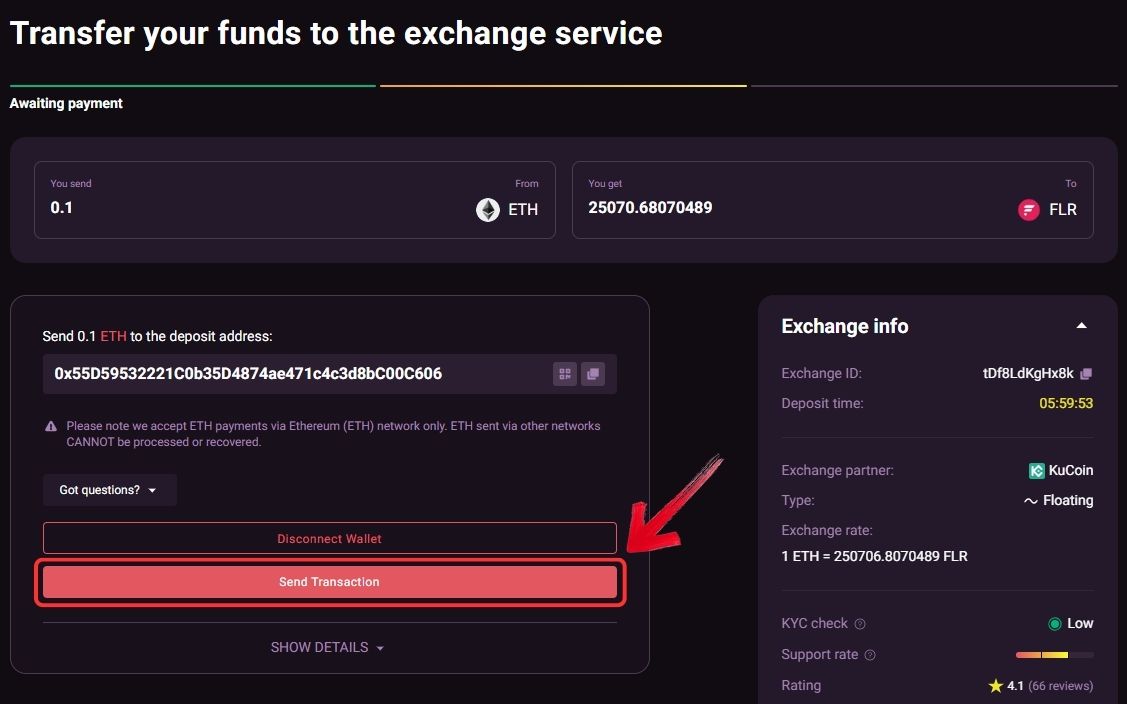The height and width of the screenshot is (704, 1127).
Task: Click the Support rate indicator bar
Action: click(x=1054, y=655)
